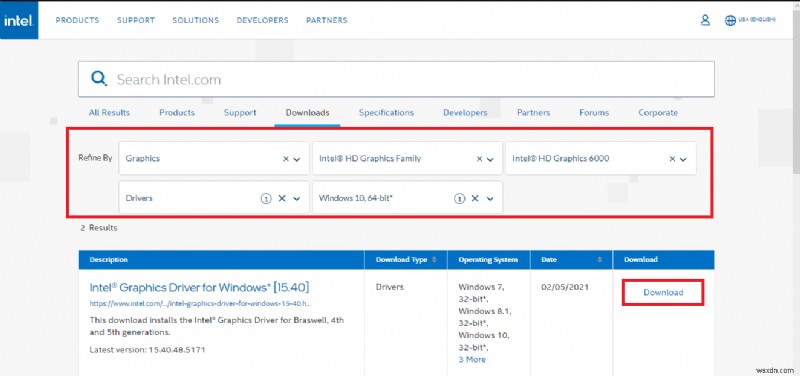Expand the 3 More operating systems link
Viewport: 800px width, 376px height.
472,360
